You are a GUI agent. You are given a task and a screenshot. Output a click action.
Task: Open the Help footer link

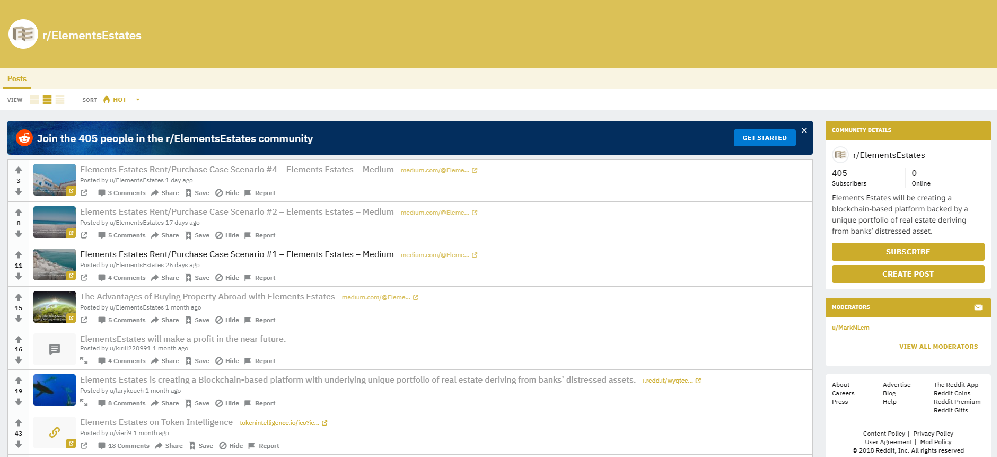pos(889,402)
